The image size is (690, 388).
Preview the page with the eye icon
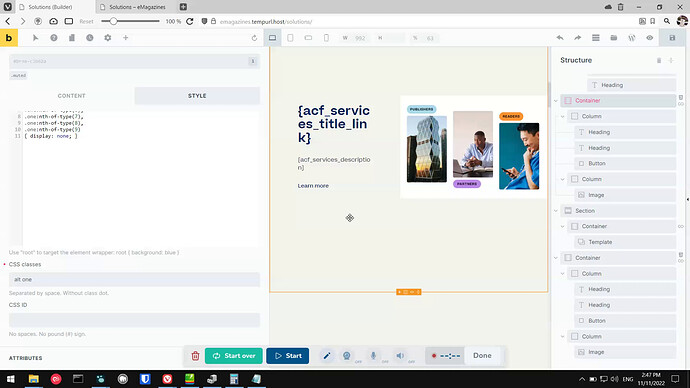(650, 38)
